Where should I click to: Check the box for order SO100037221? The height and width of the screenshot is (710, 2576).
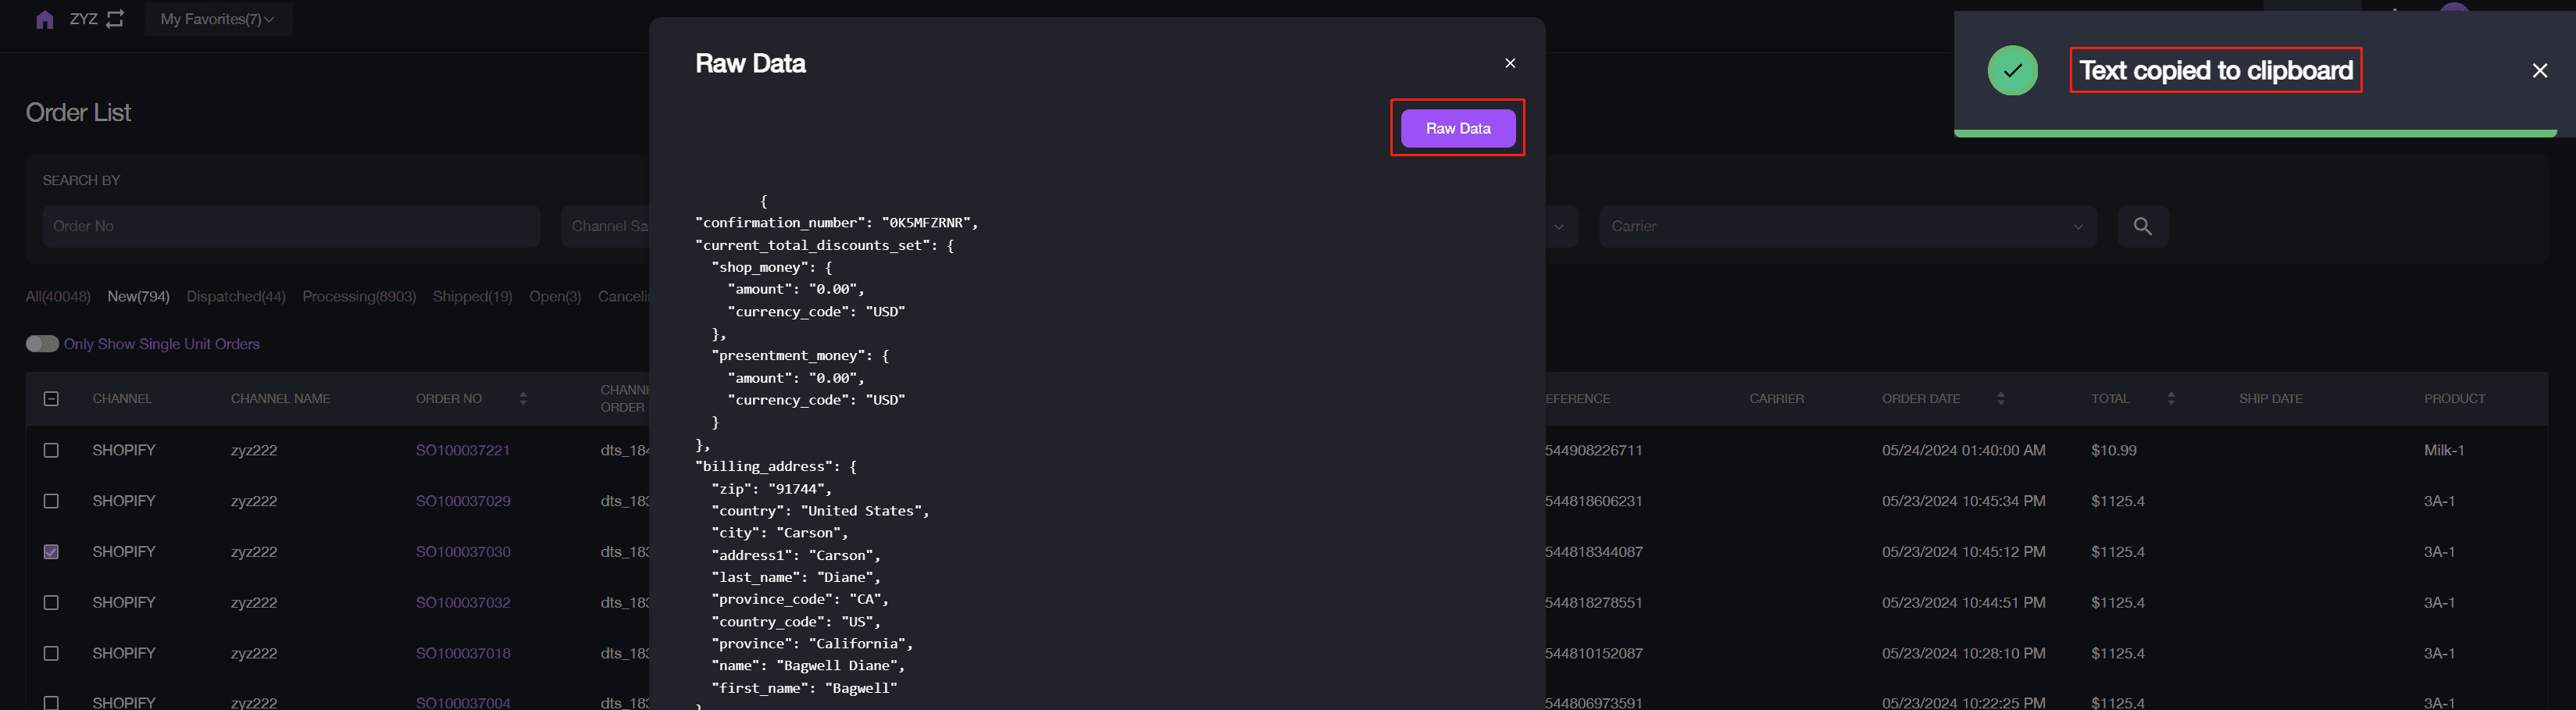point(51,450)
